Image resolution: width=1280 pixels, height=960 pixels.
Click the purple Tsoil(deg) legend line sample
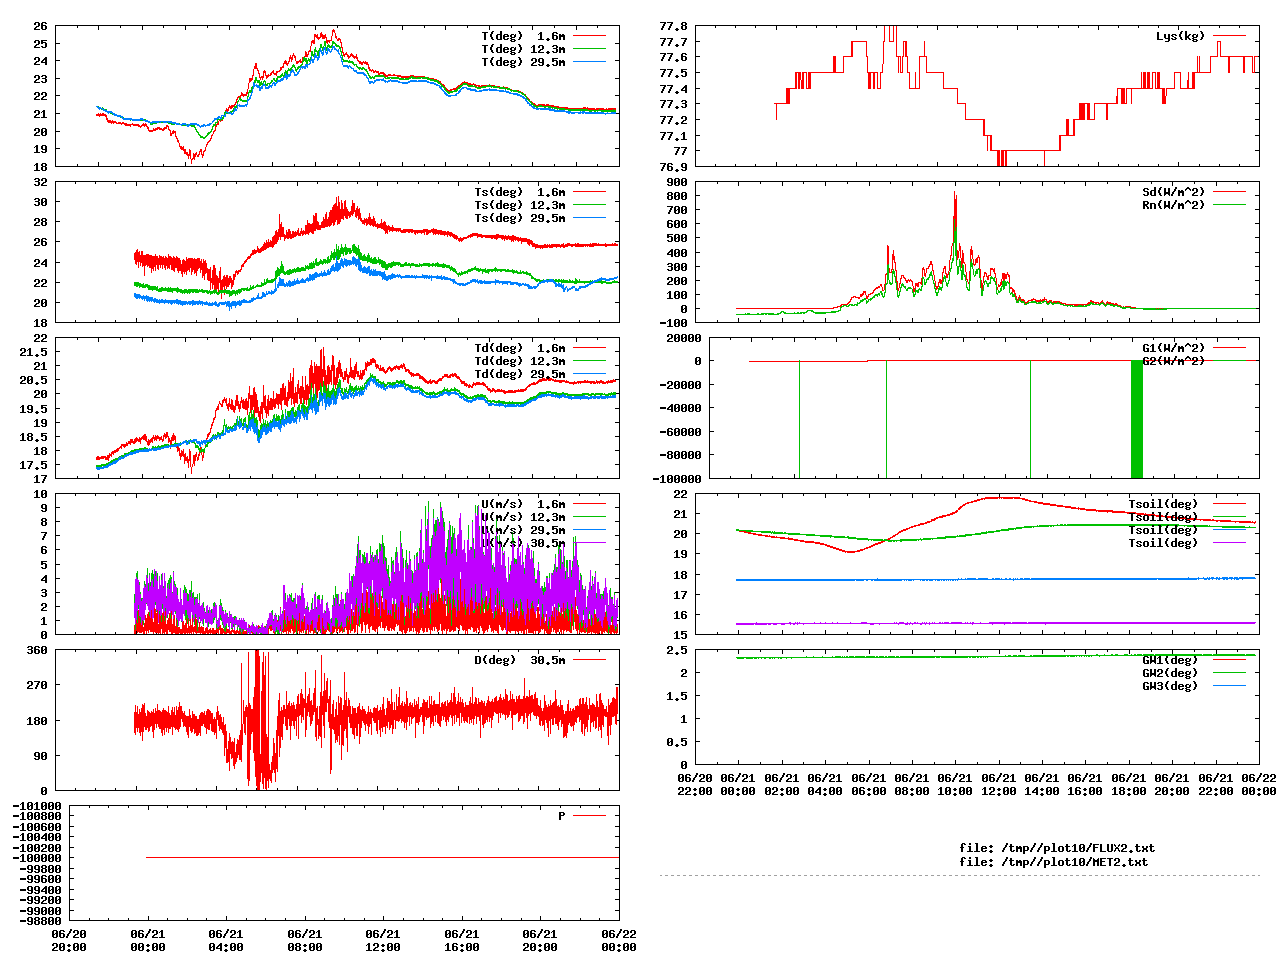[1229, 543]
